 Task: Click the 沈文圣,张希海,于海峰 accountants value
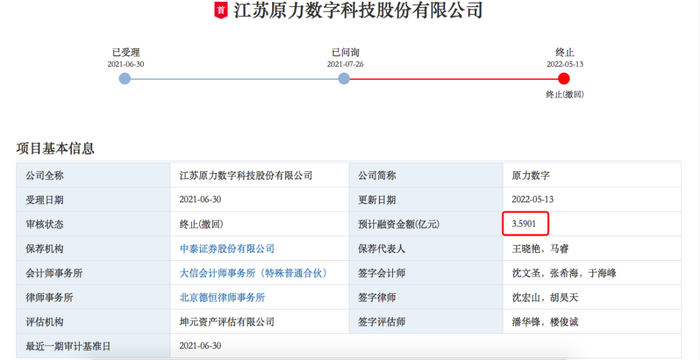(x=564, y=273)
